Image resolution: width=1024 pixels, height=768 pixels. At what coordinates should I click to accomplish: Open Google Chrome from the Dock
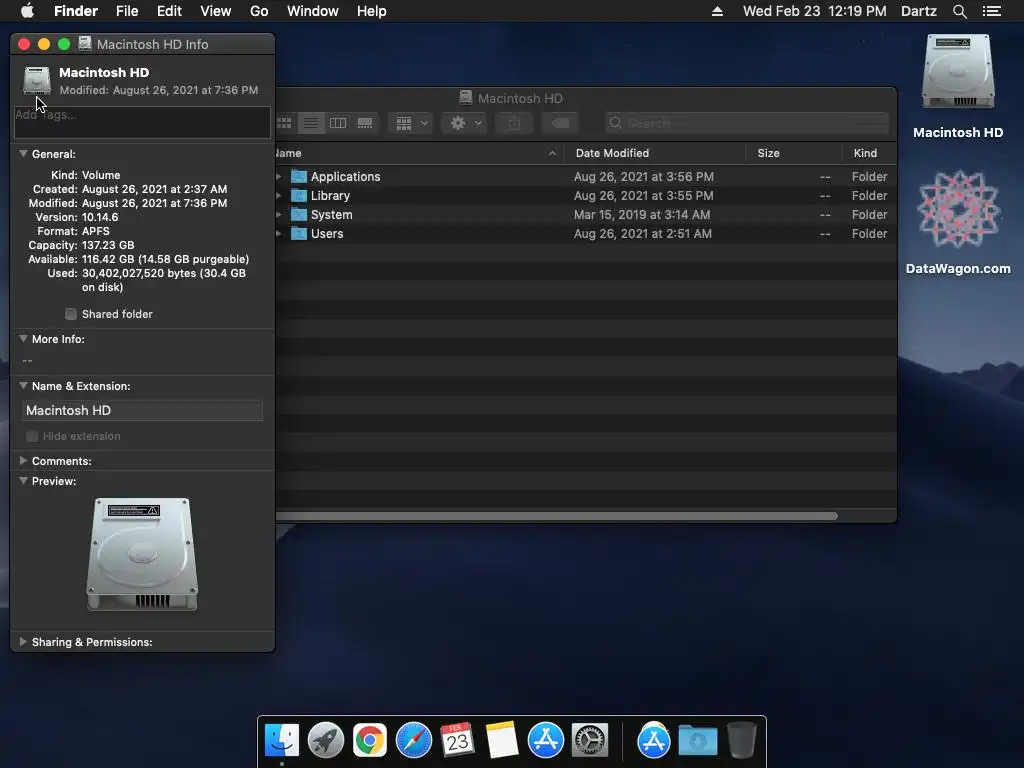[x=370, y=741]
